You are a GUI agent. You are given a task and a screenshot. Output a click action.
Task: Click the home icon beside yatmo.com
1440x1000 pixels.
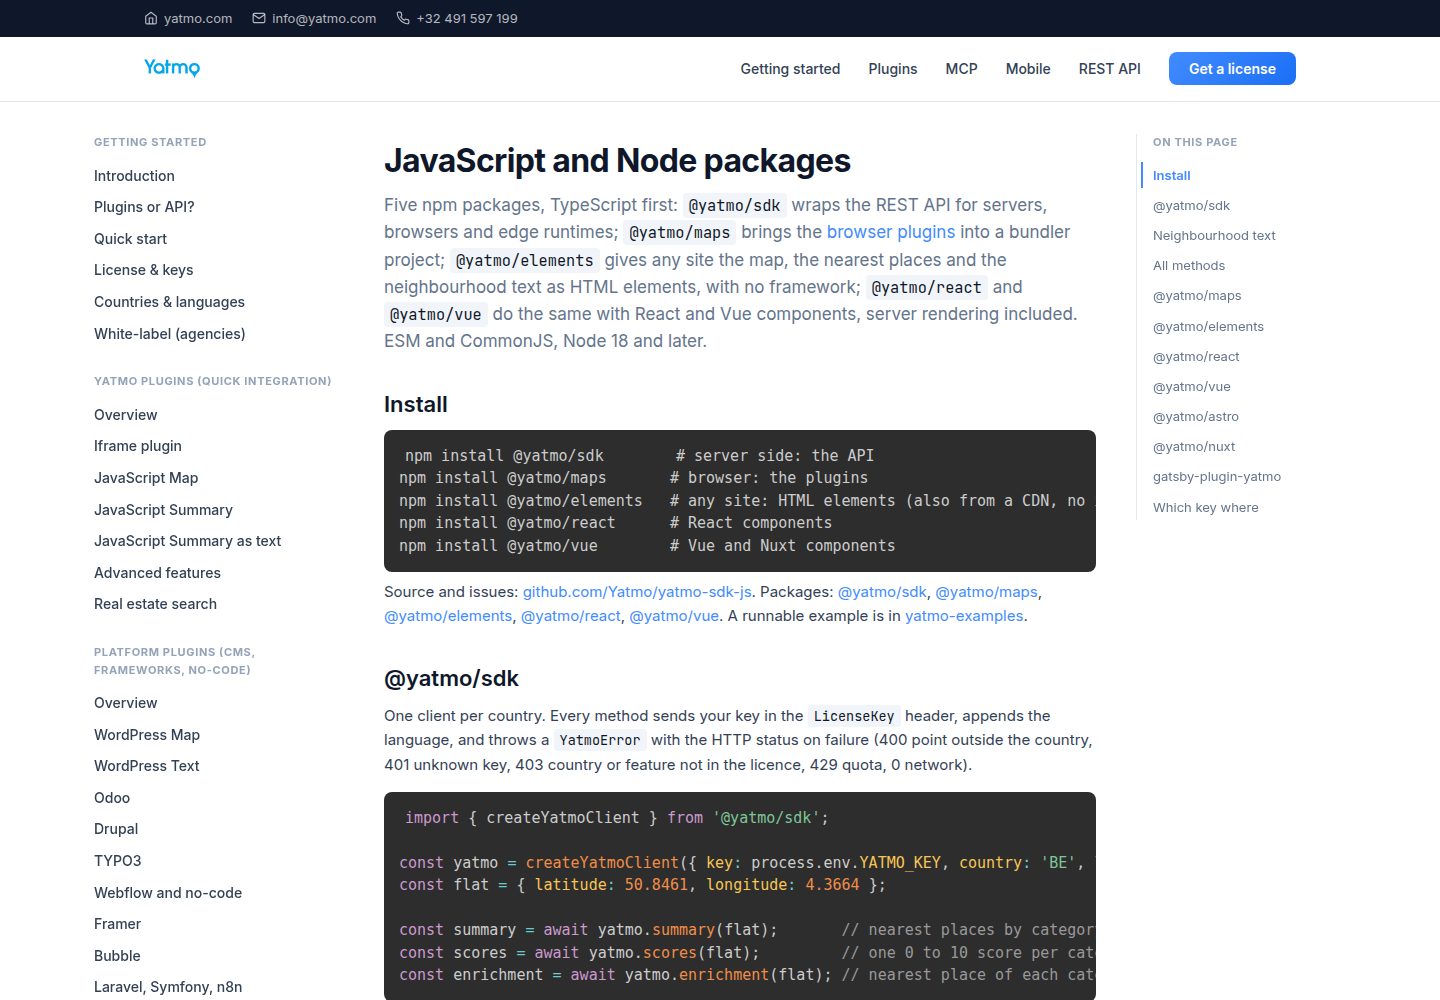[151, 18]
